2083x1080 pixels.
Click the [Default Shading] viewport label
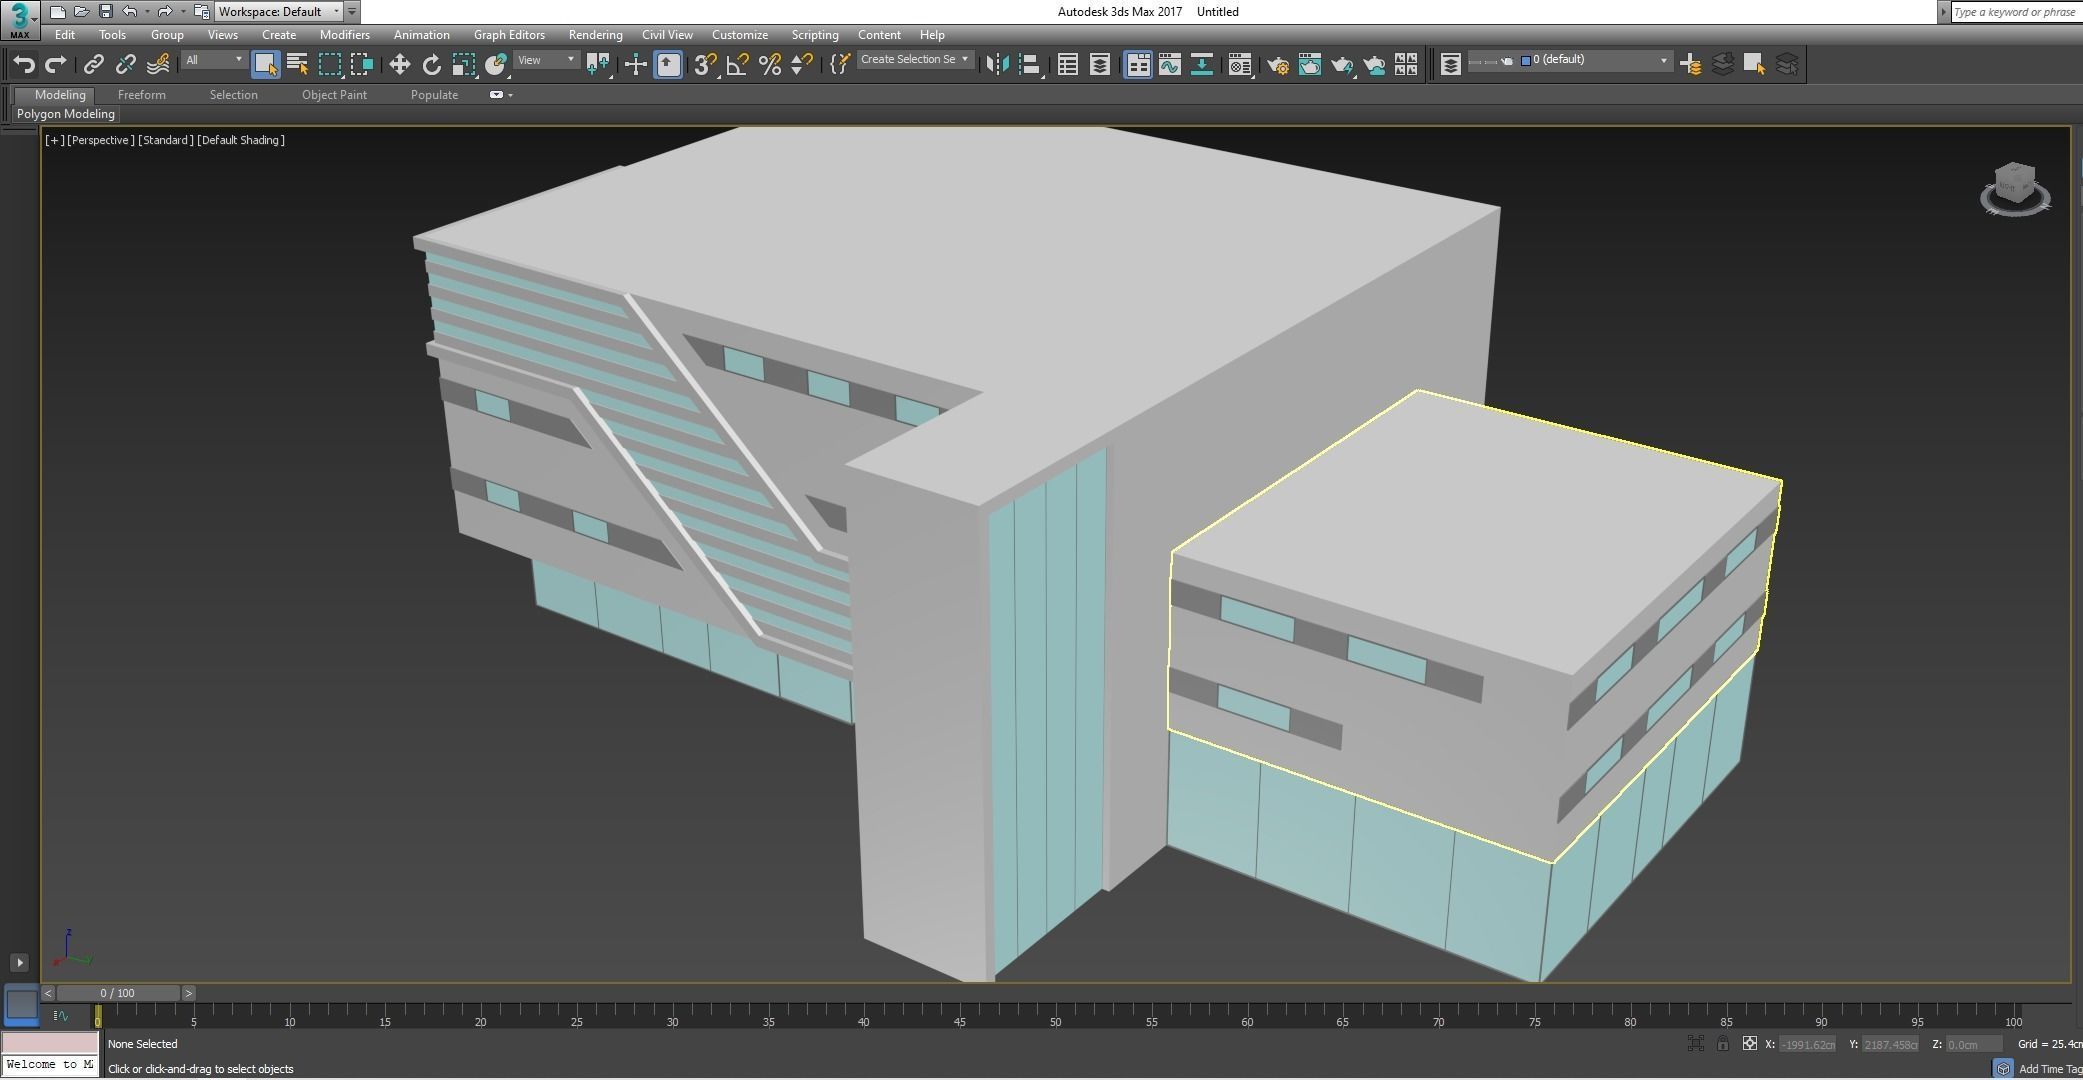pos(241,140)
